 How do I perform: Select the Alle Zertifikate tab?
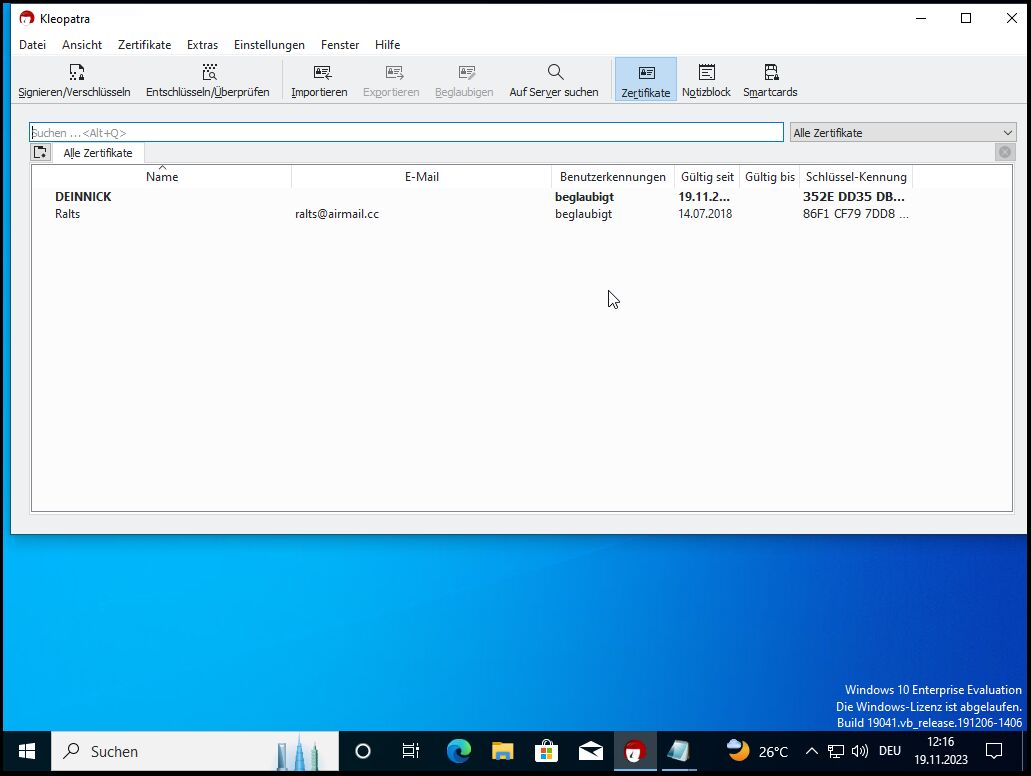tap(98, 153)
